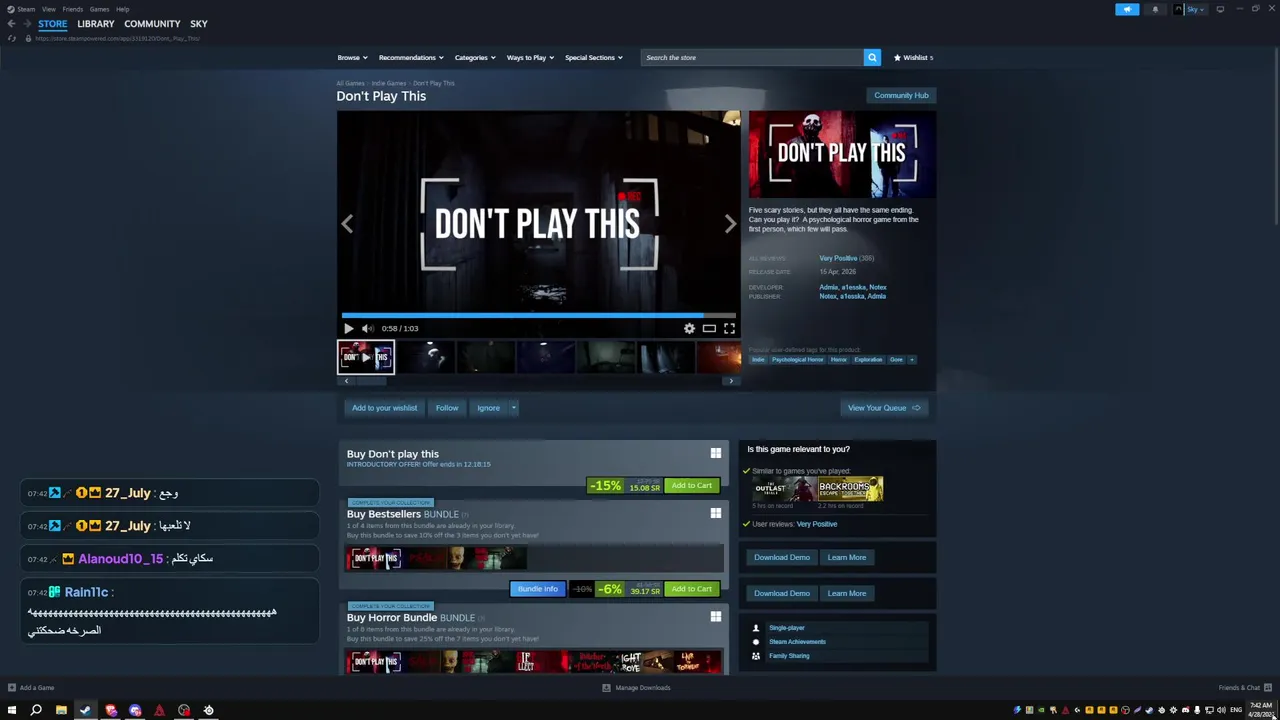Add more tags with plus button
The width and height of the screenshot is (1280, 720).
(x=911, y=359)
